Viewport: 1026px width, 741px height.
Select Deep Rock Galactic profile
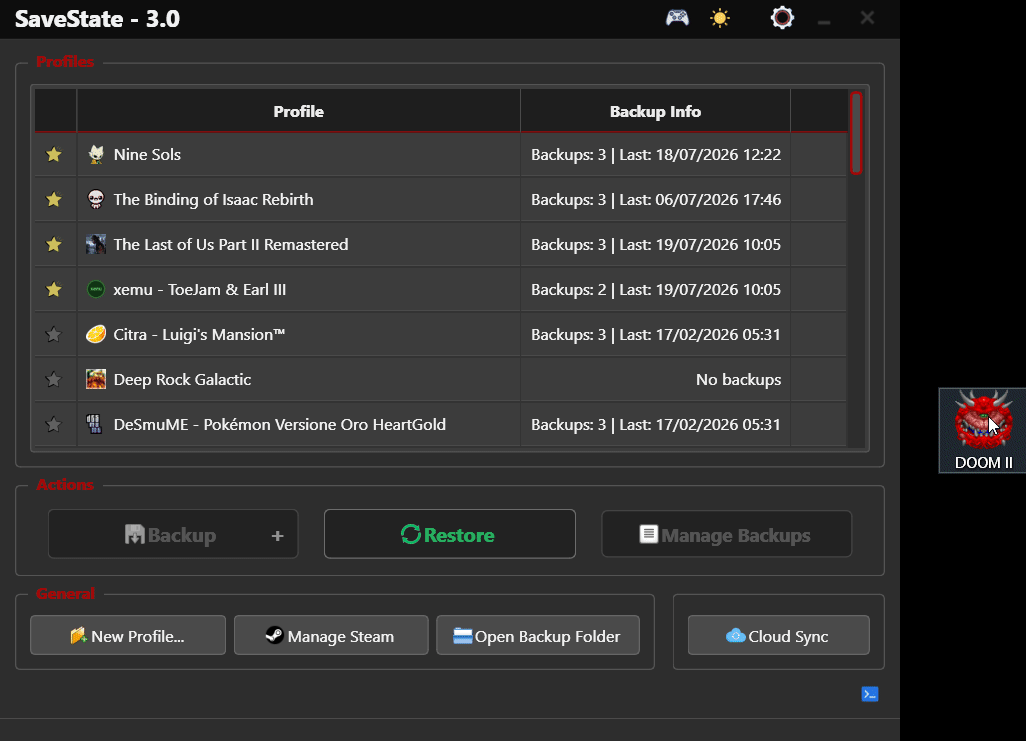pyautogui.click(x=441, y=380)
